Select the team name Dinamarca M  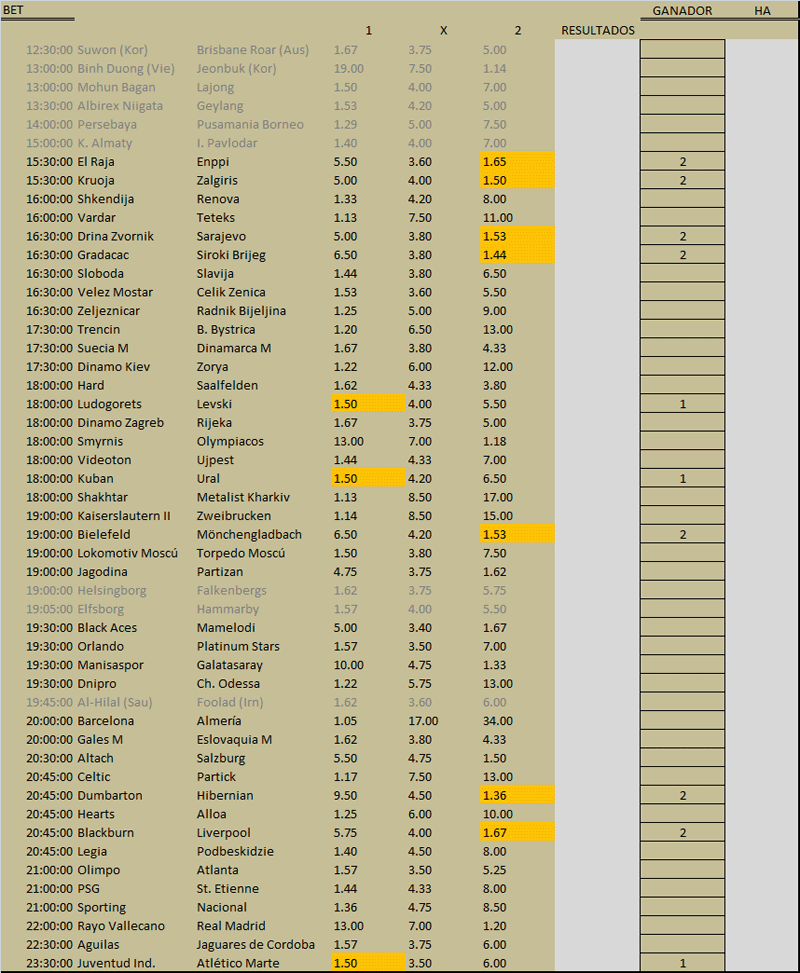pos(234,348)
